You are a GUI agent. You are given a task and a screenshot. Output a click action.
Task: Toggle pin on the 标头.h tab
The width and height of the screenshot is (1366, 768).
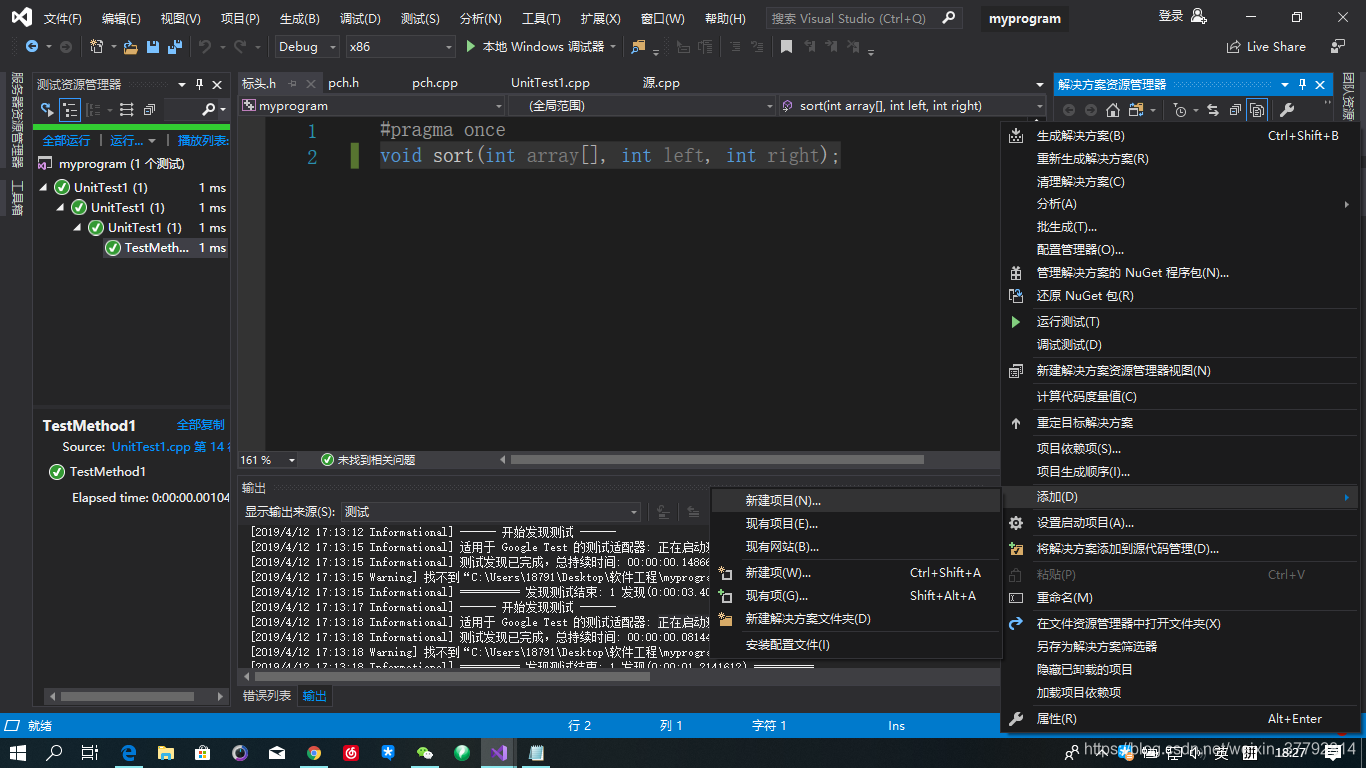(293, 83)
